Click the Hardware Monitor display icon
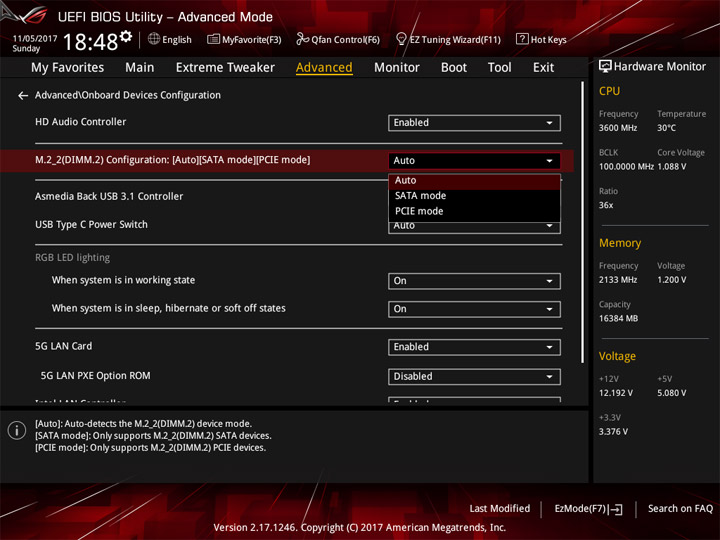The image size is (720, 540). [605, 67]
